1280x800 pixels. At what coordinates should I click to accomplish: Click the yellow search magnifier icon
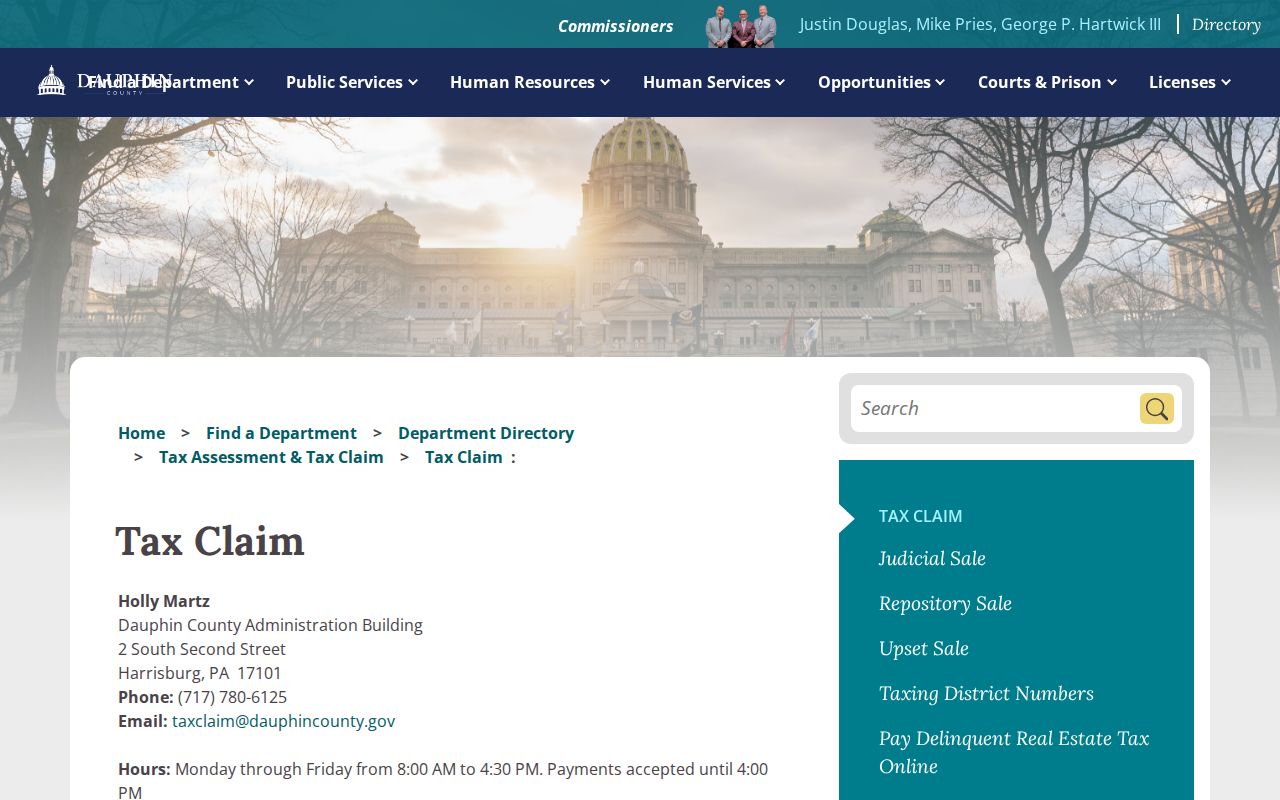(x=1157, y=408)
